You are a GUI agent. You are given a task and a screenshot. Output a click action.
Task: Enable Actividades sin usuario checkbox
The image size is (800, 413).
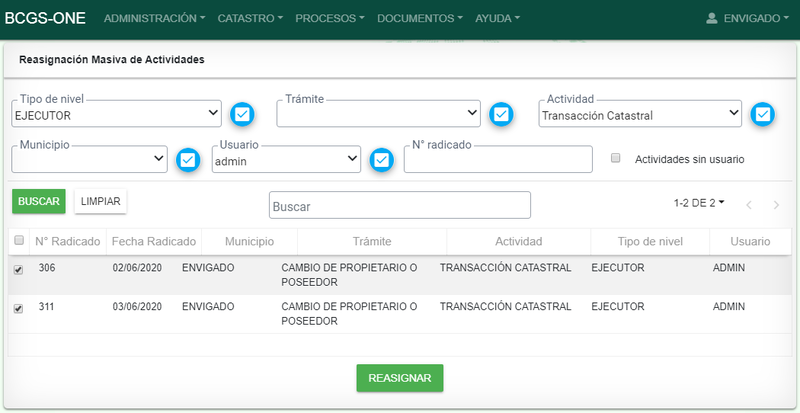(x=616, y=158)
